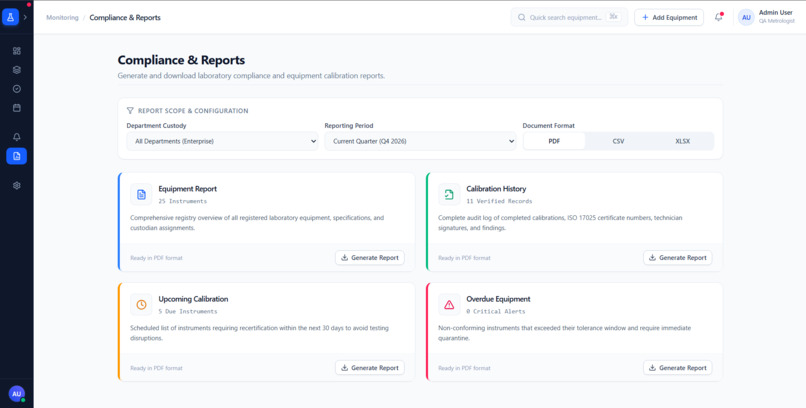Viewport: 806px width, 408px height.
Task: Open the Admin User profile avatar
Action: 746,17
